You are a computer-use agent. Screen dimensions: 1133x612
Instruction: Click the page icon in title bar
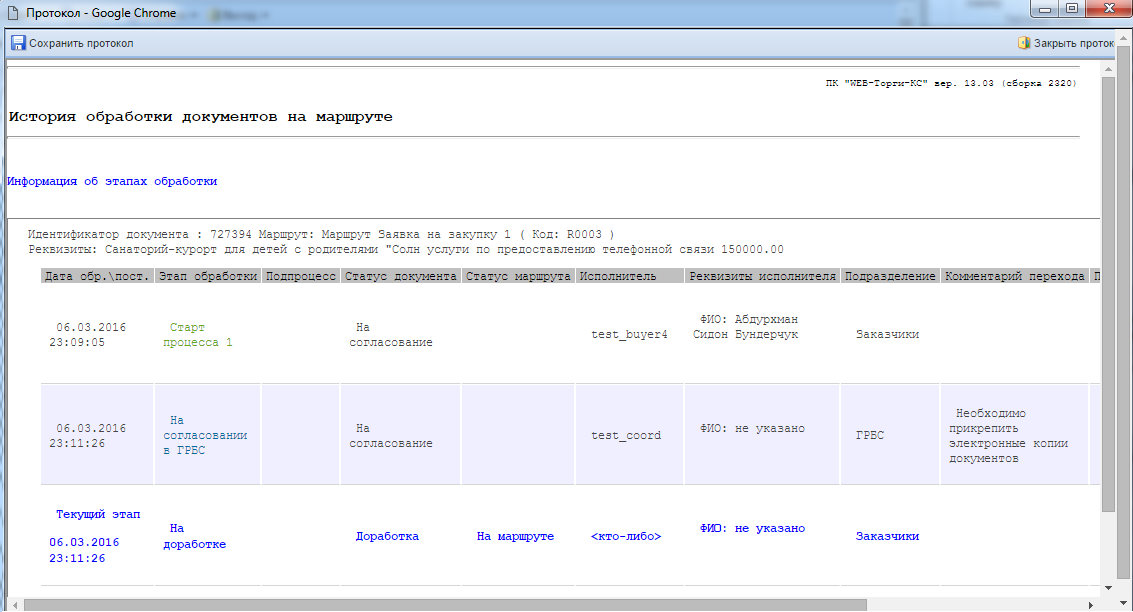coord(12,13)
